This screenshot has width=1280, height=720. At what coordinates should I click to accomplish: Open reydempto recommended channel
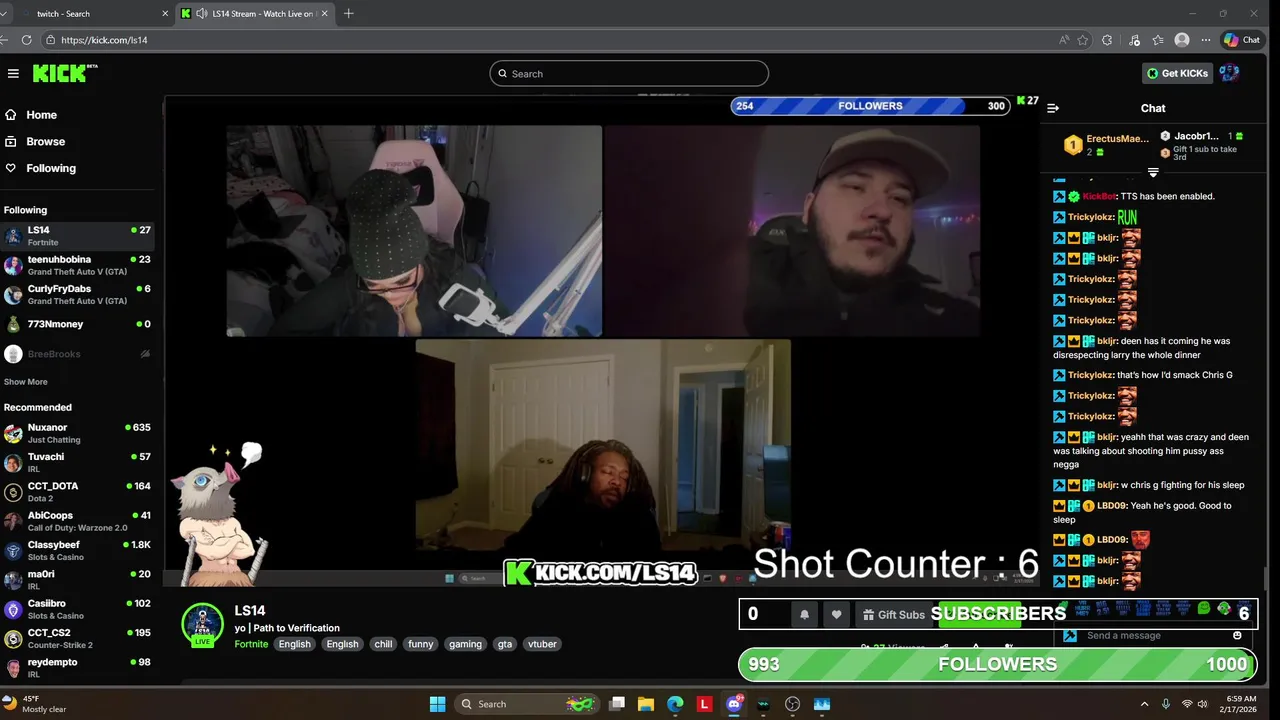coord(77,667)
